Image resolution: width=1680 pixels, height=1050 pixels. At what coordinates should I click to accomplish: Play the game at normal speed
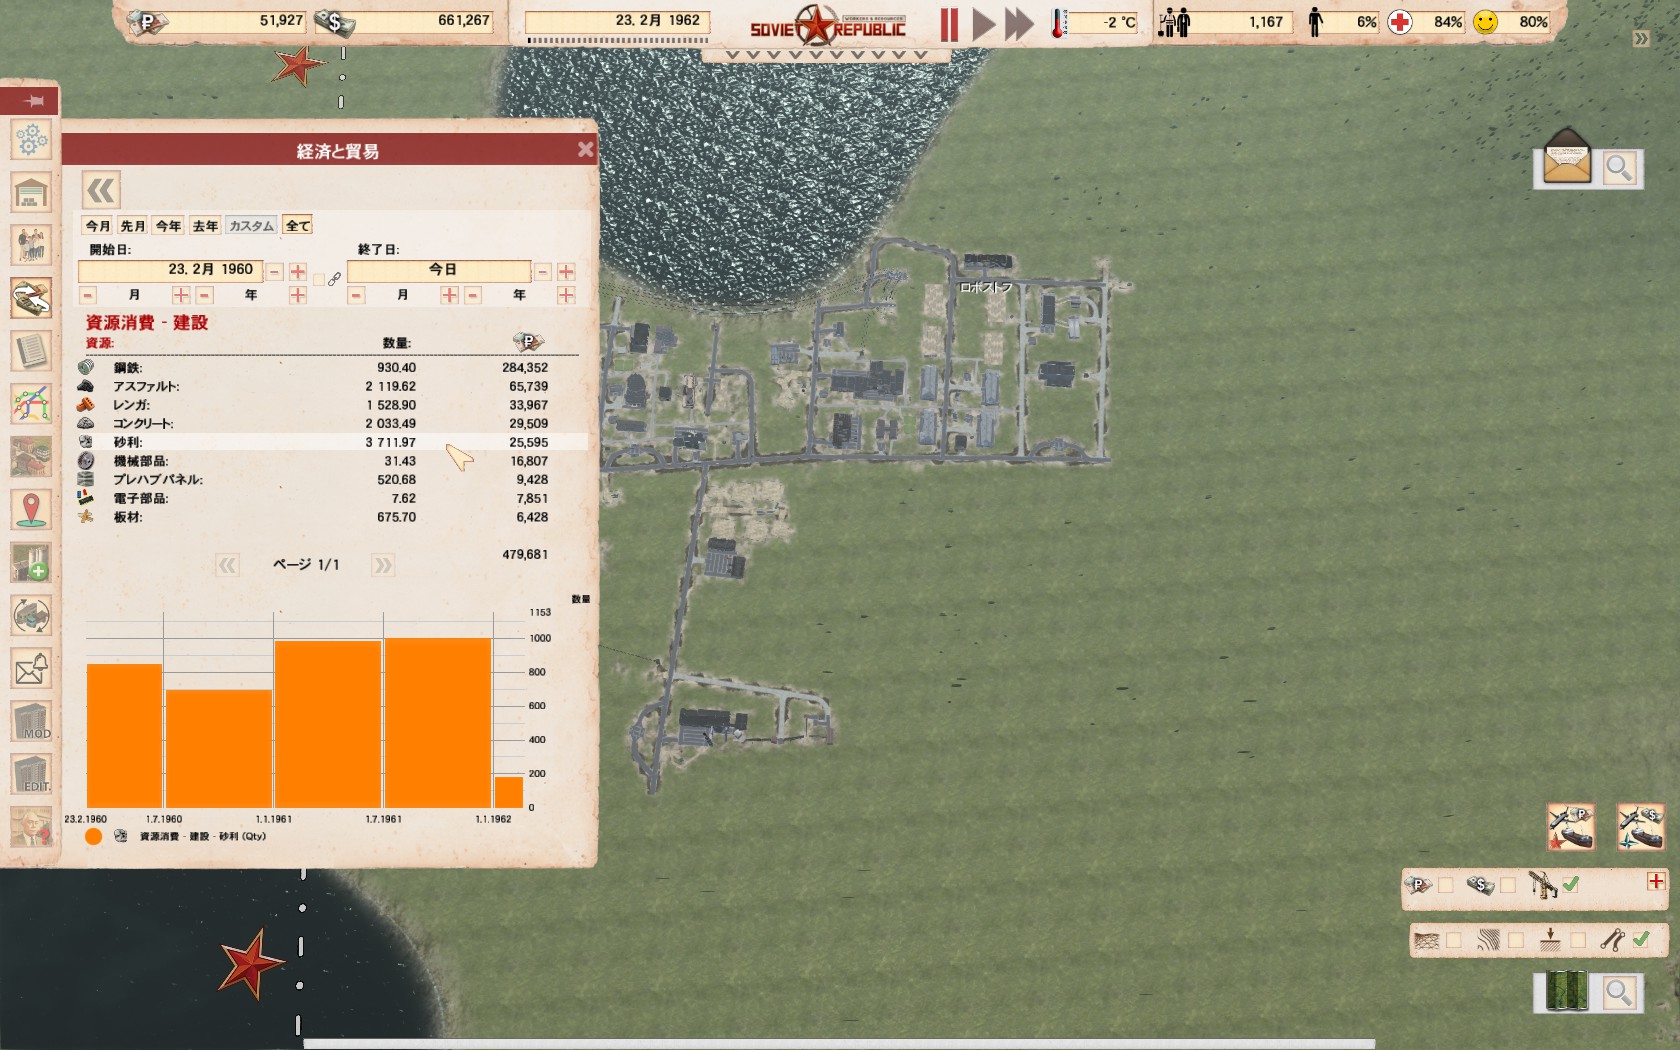(x=984, y=24)
